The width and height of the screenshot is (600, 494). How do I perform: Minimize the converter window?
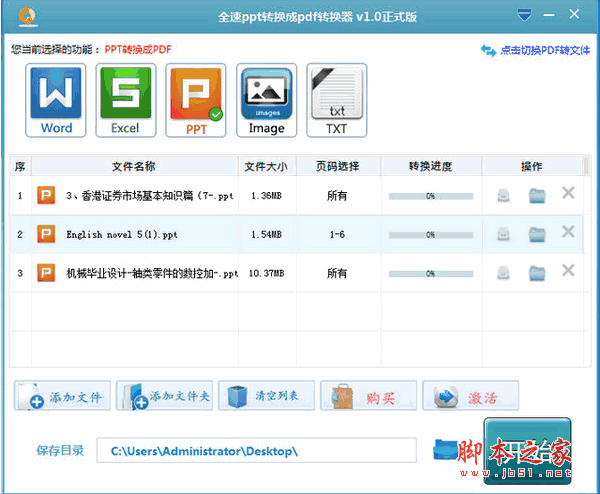click(549, 15)
